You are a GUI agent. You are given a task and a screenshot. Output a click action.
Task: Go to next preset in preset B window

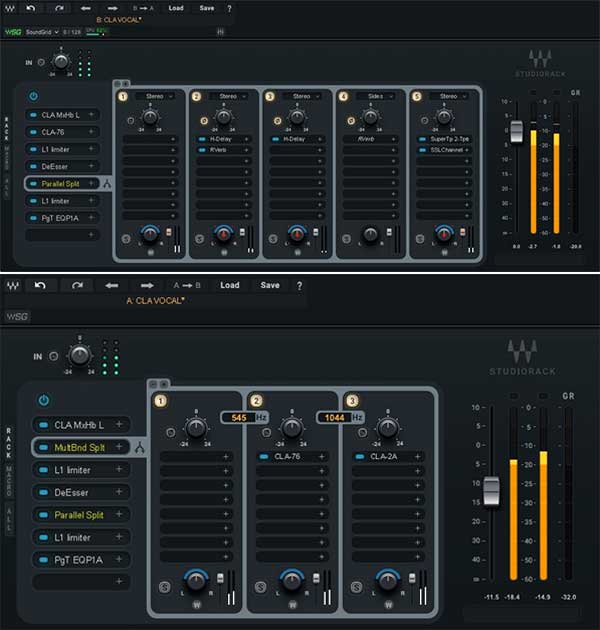click(113, 8)
